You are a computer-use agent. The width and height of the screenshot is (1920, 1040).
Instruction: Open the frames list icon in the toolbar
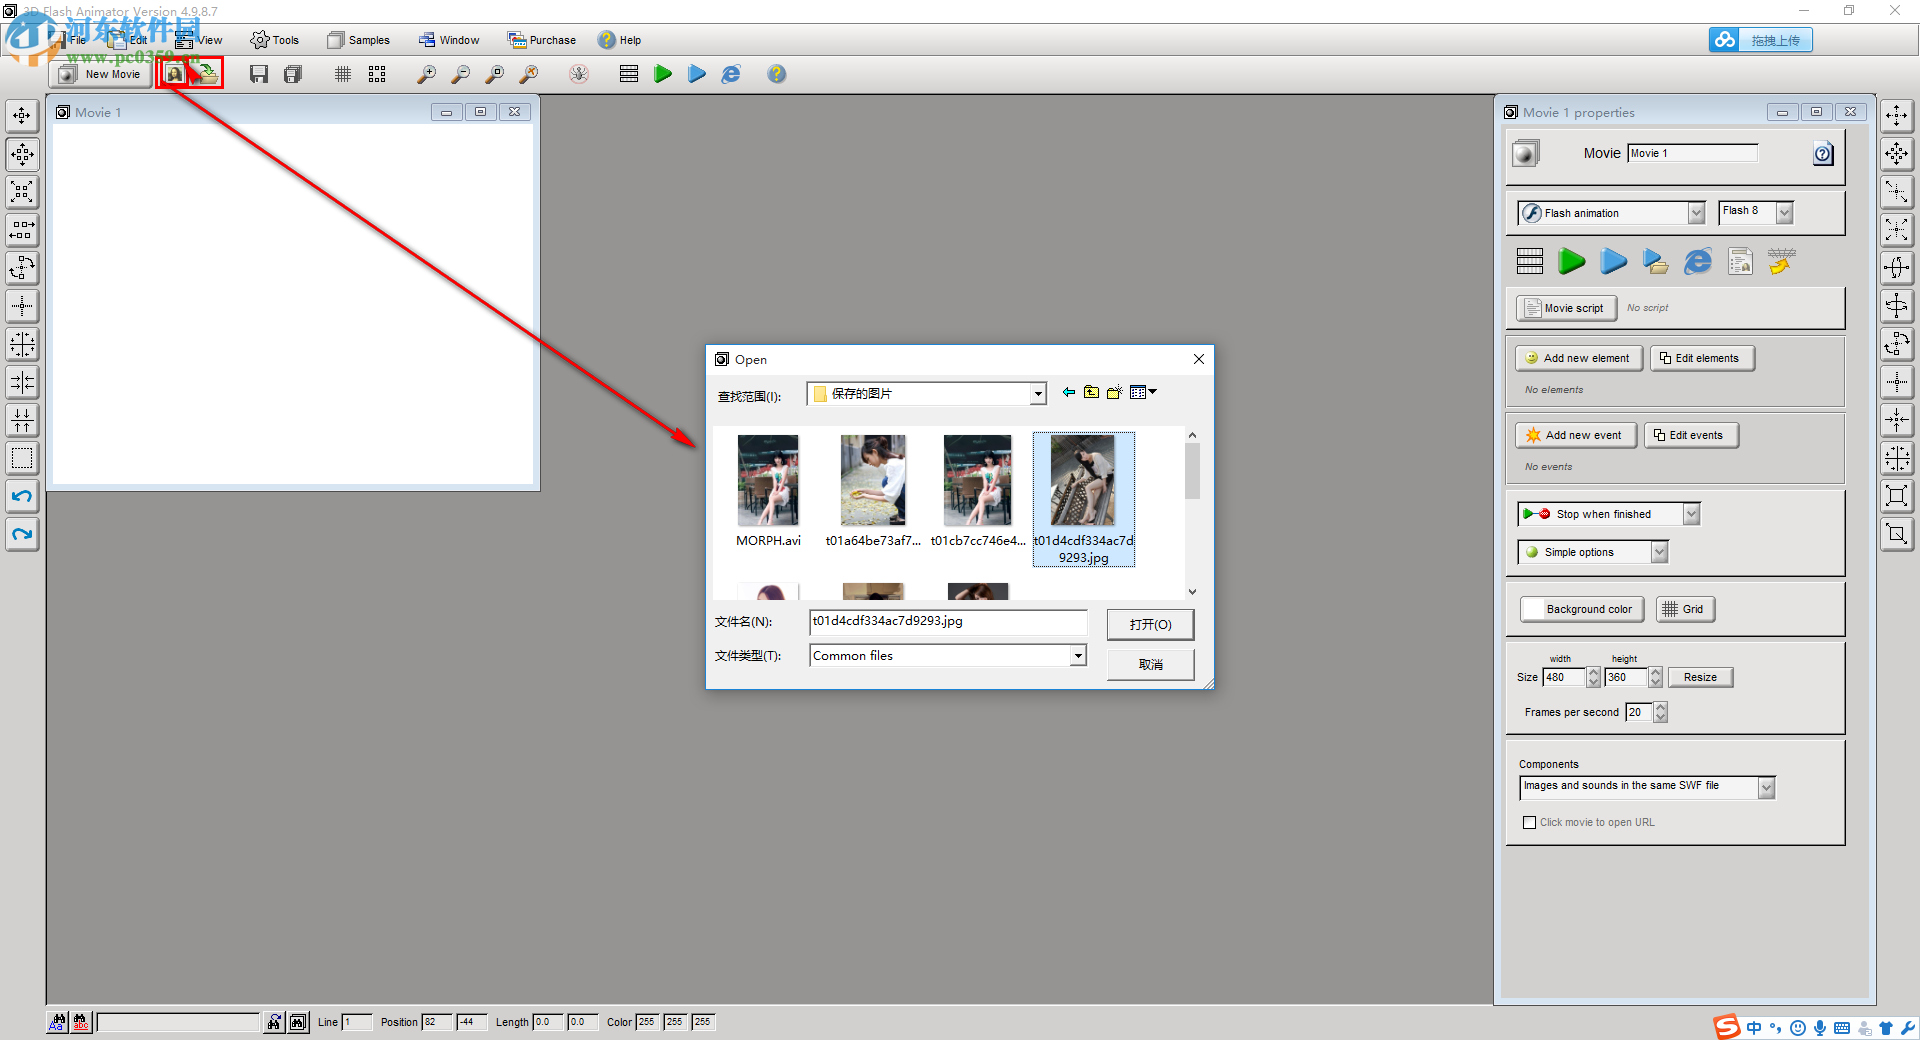coord(628,73)
